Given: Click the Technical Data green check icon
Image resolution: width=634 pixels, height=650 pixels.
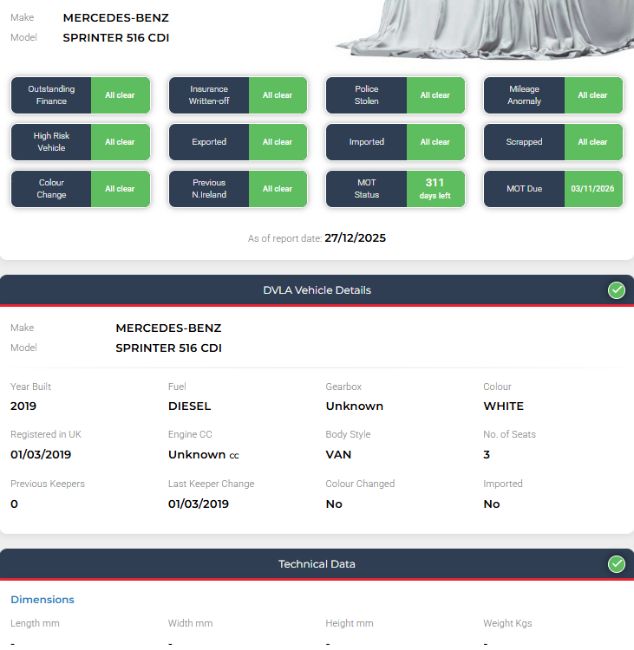Looking at the screenshot, I should tap(616, 564).
